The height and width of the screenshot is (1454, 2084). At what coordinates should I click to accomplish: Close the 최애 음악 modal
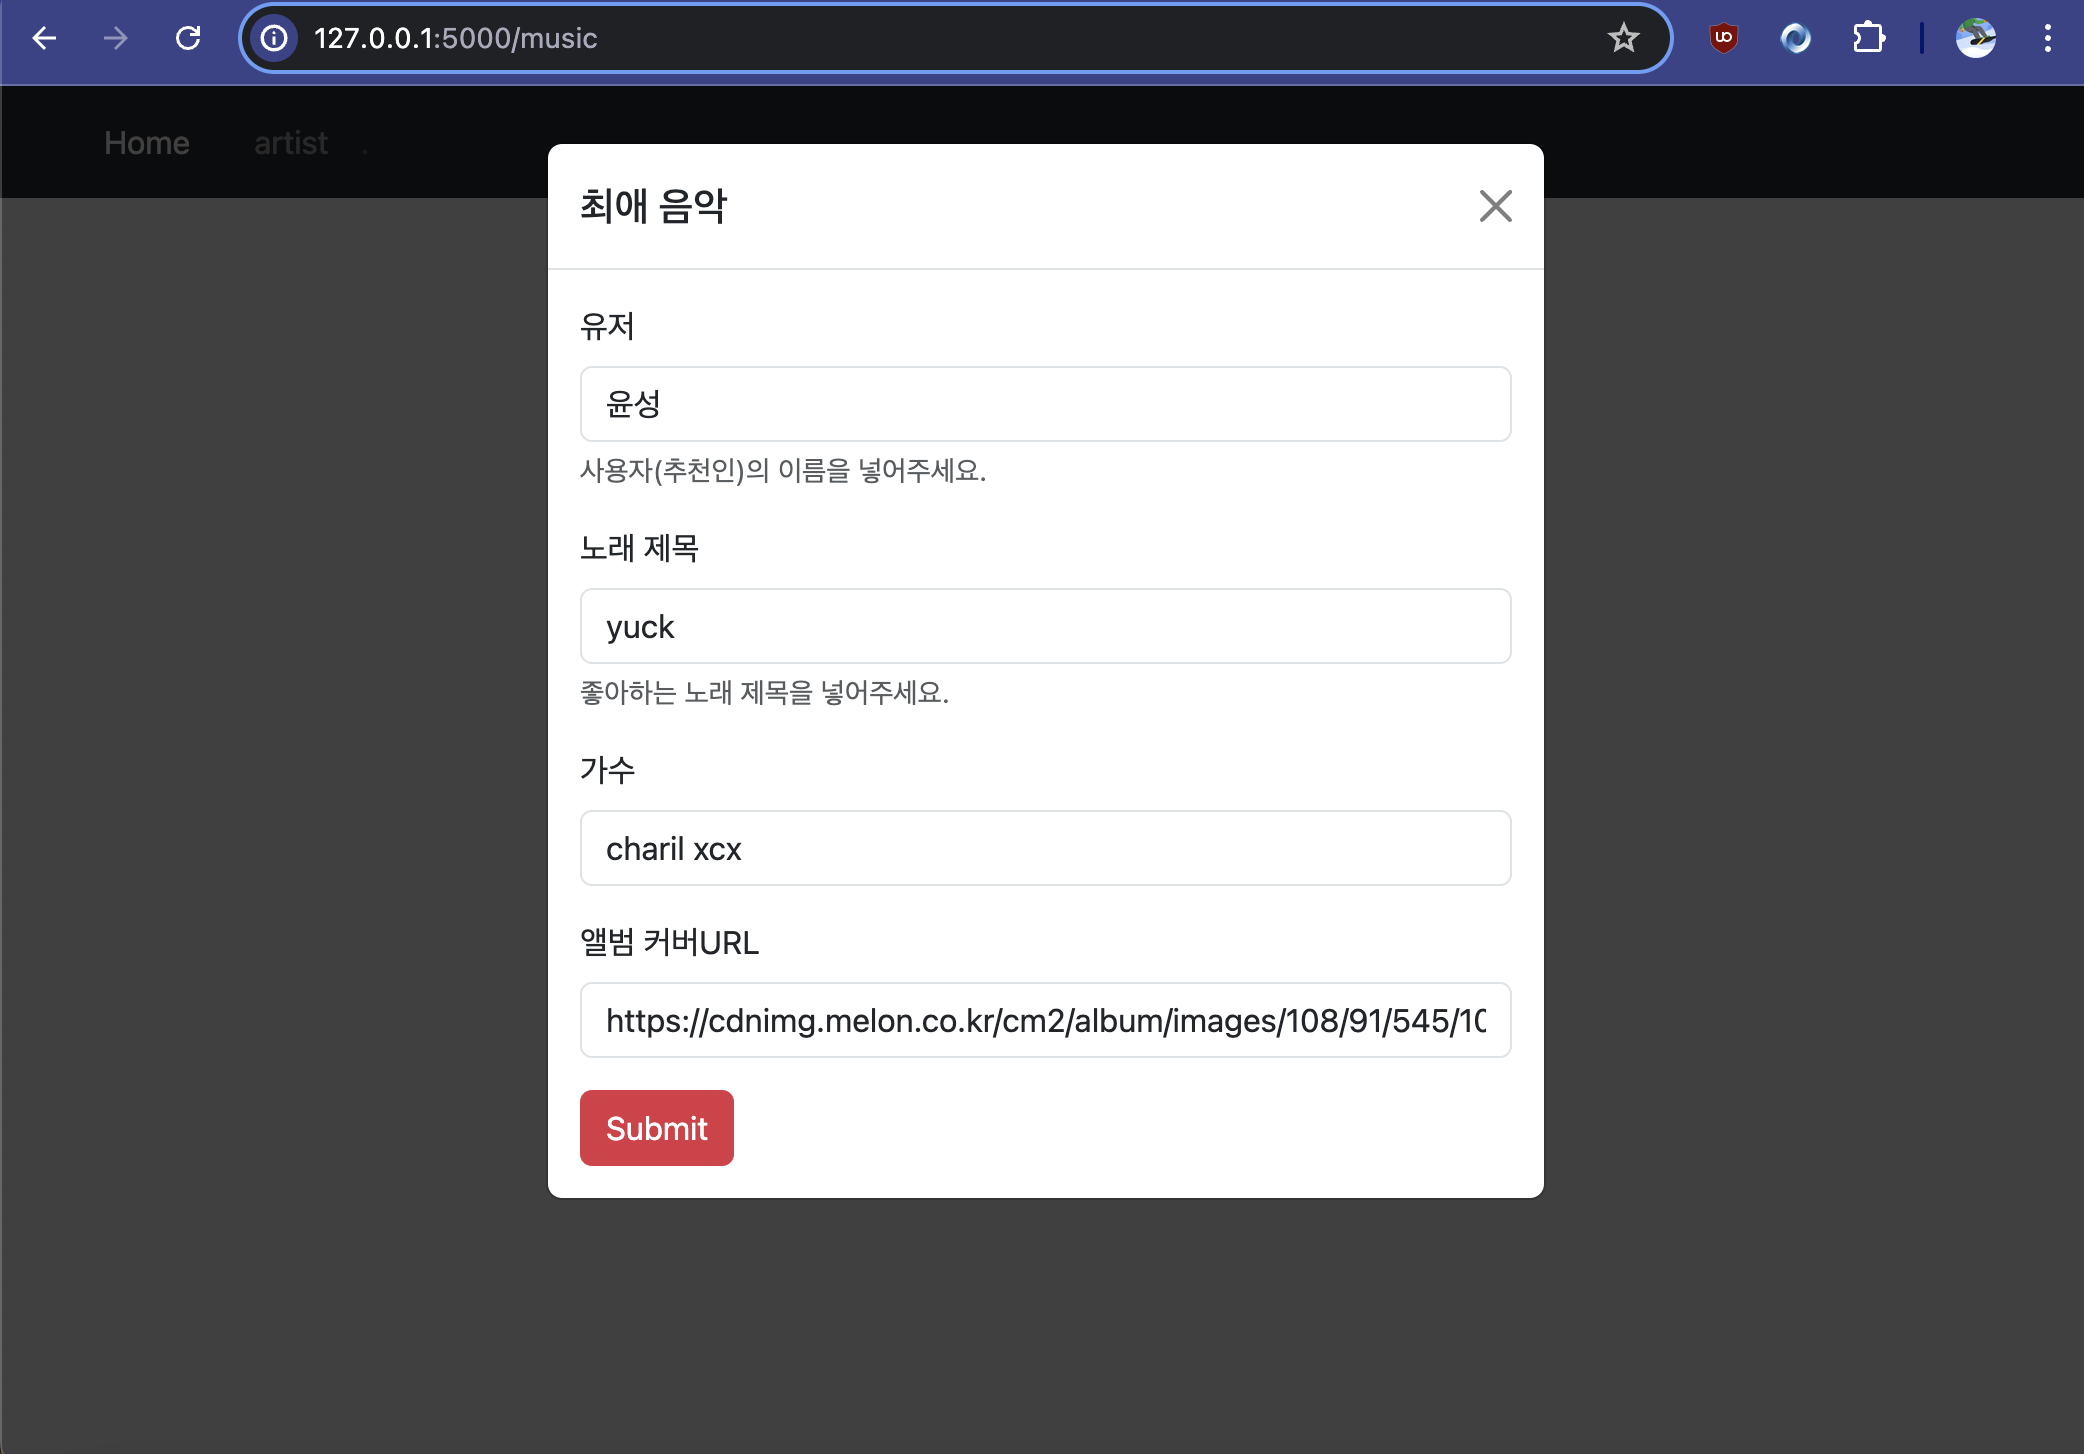(1495, 206)
